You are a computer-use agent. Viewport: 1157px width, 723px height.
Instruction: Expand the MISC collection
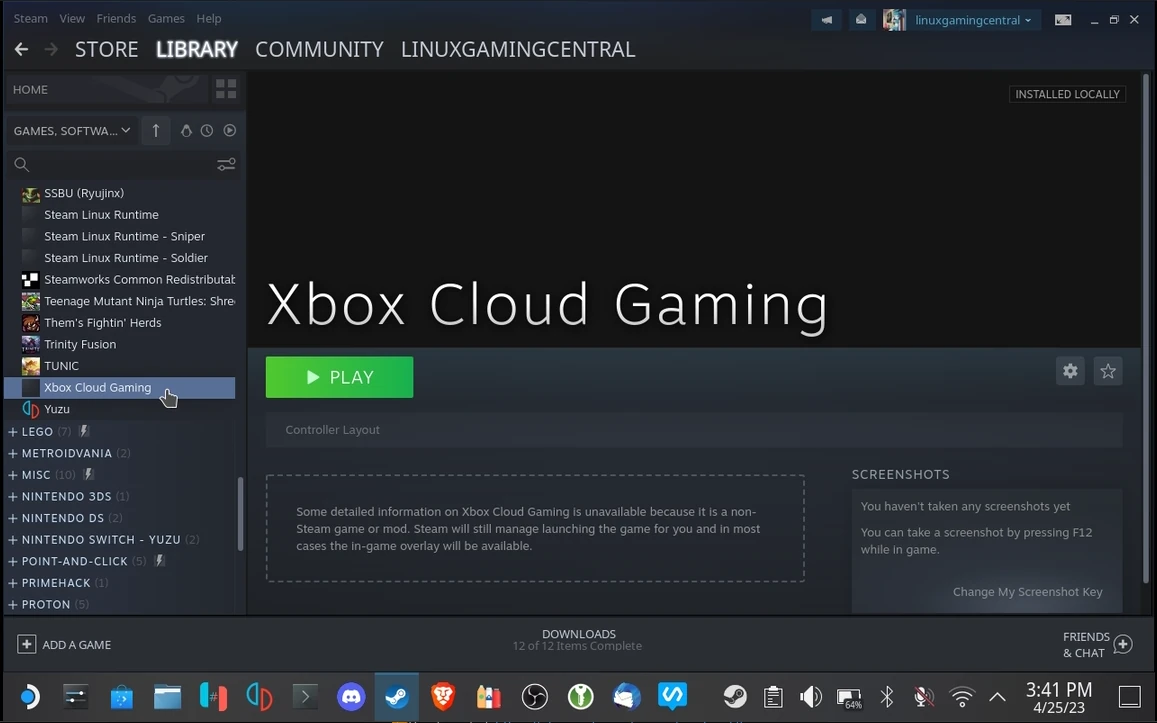pos(13,475)
